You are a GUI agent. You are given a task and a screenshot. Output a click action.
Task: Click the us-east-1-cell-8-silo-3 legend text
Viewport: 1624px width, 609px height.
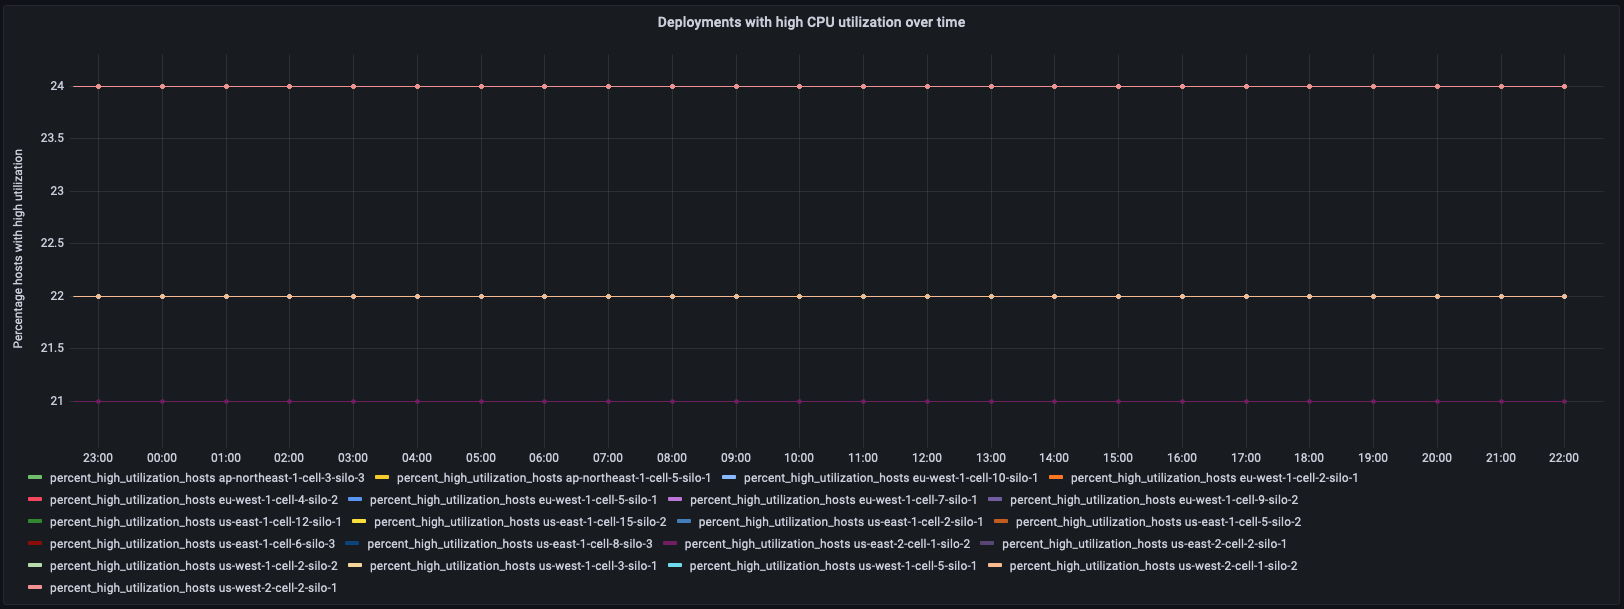[509, 544]
